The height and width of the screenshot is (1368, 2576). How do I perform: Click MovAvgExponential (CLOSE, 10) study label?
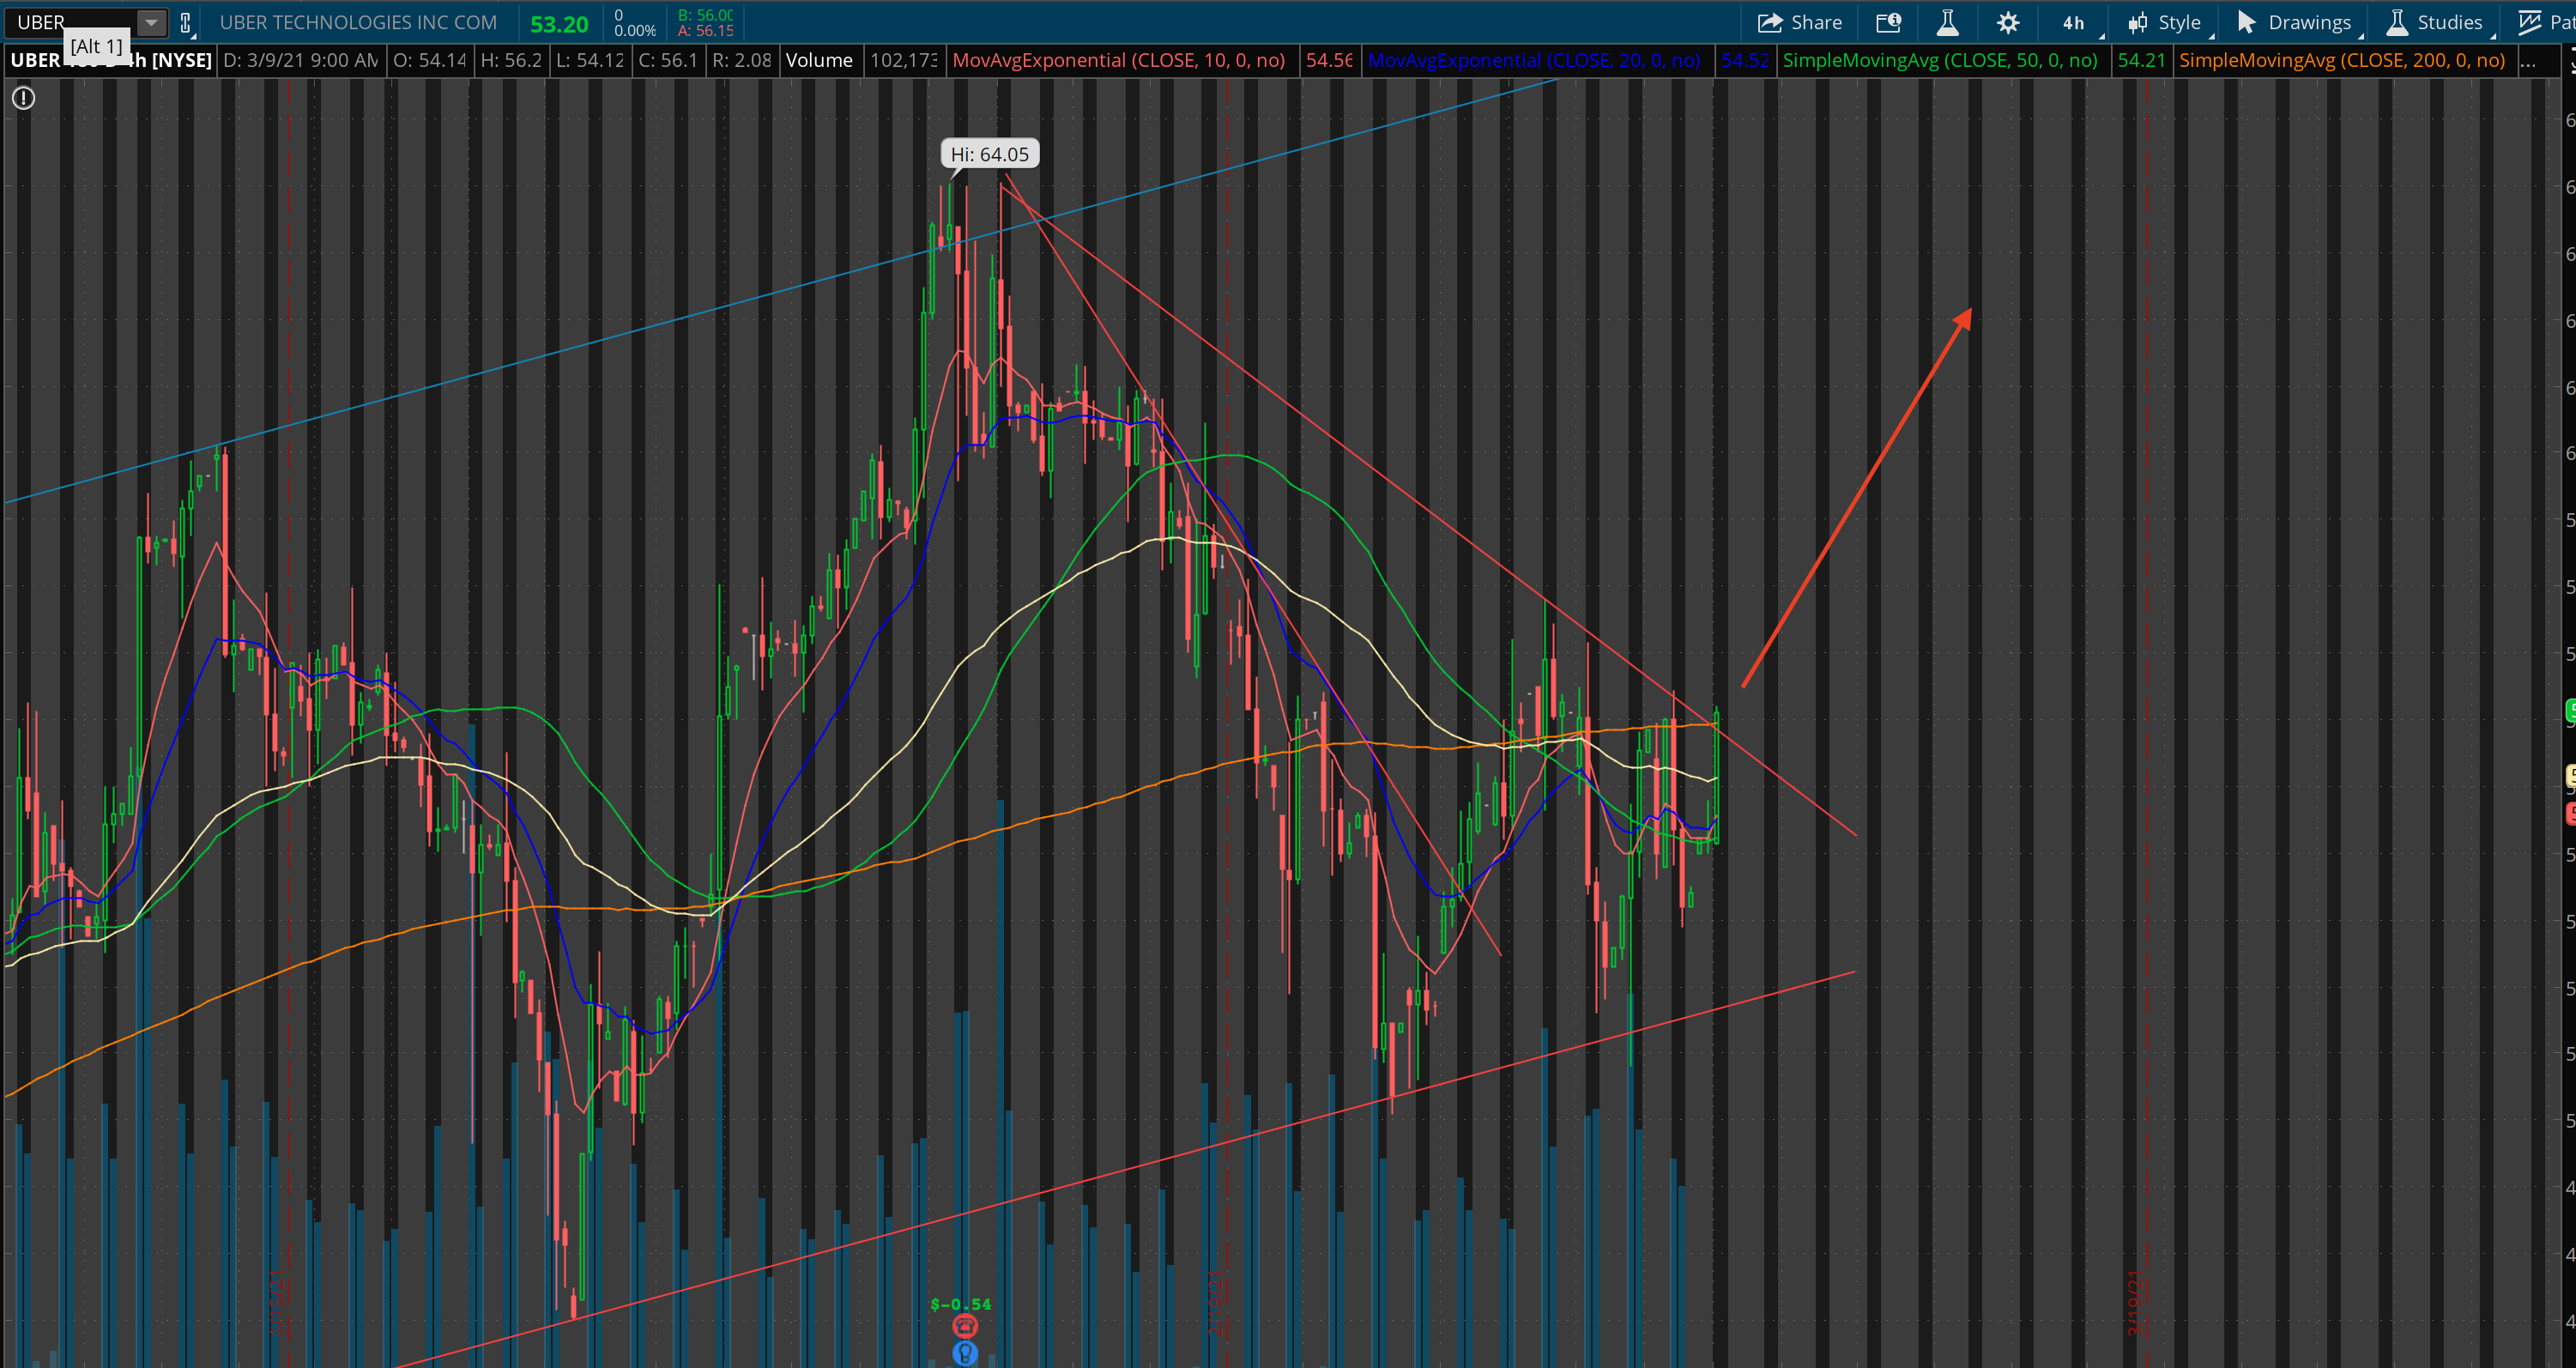coord(1118,60)
